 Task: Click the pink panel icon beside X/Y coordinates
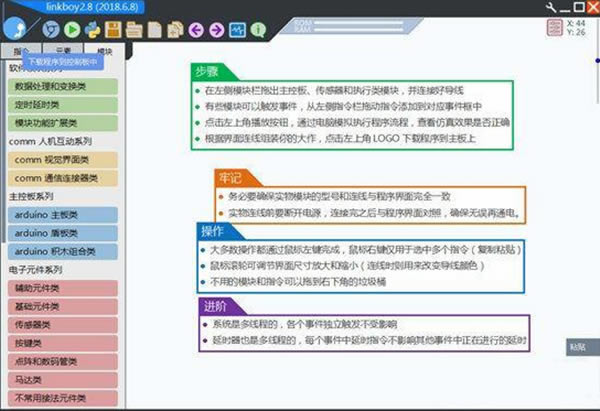tap(554, 28)
